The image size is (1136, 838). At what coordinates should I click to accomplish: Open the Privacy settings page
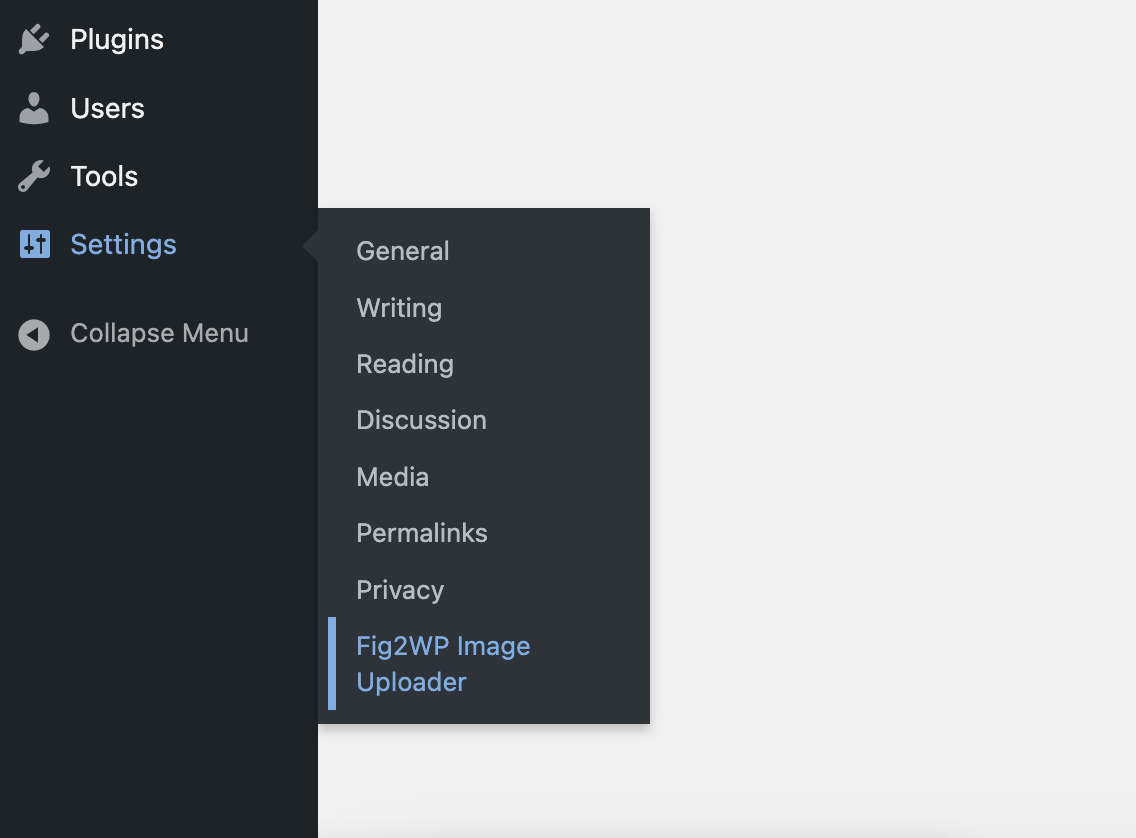point(400,590)
